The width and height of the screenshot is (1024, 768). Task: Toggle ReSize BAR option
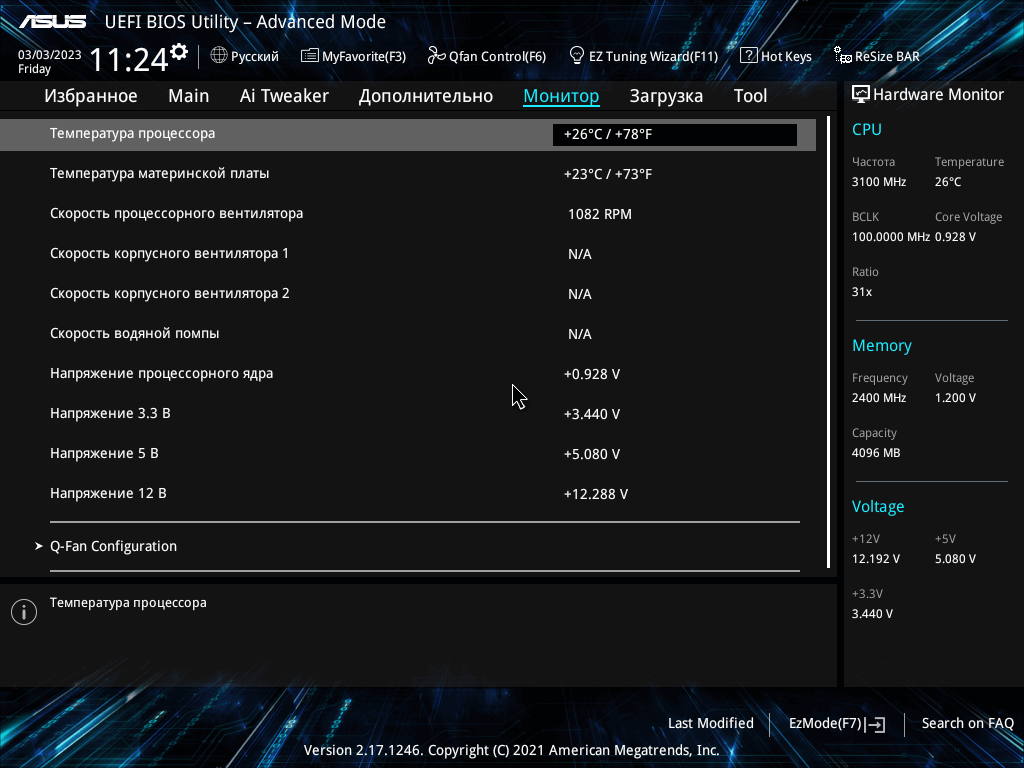(877, 56)
